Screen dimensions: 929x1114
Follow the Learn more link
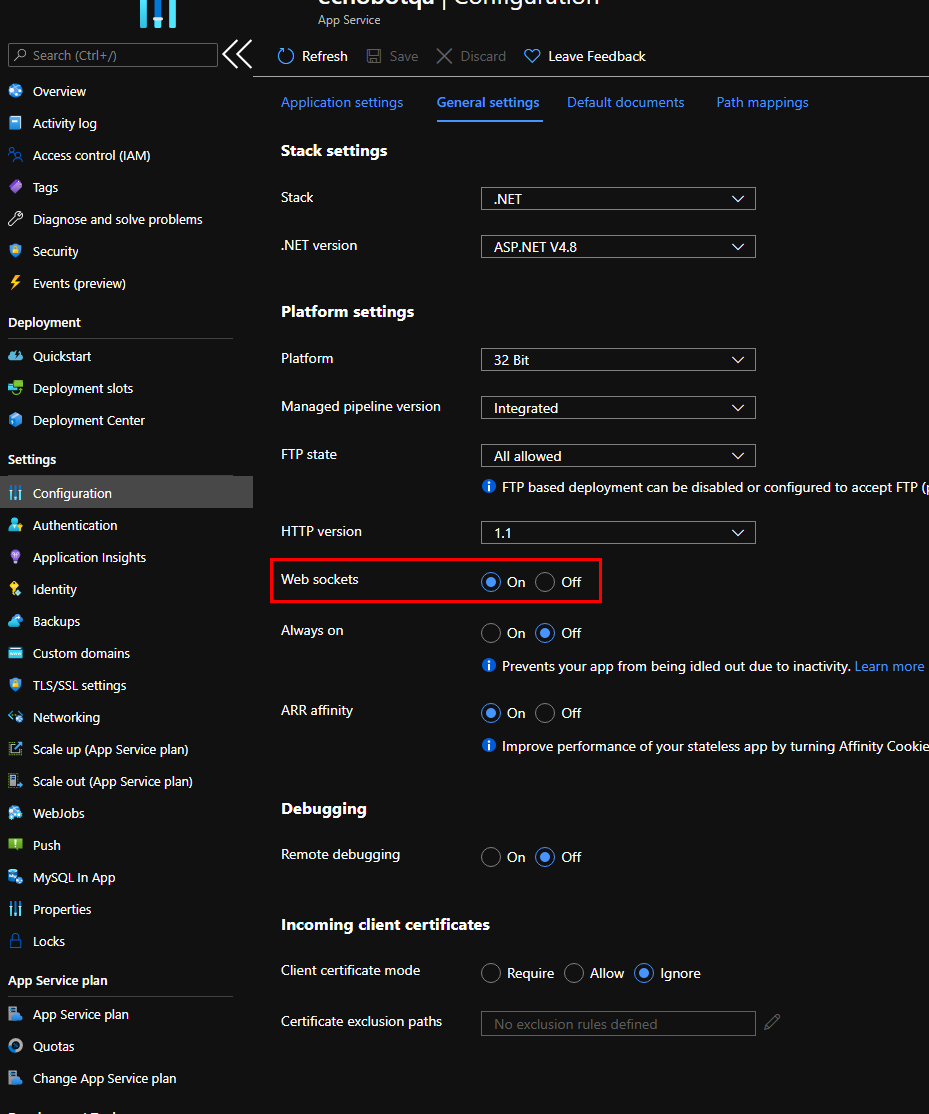[x=889, y=666]
